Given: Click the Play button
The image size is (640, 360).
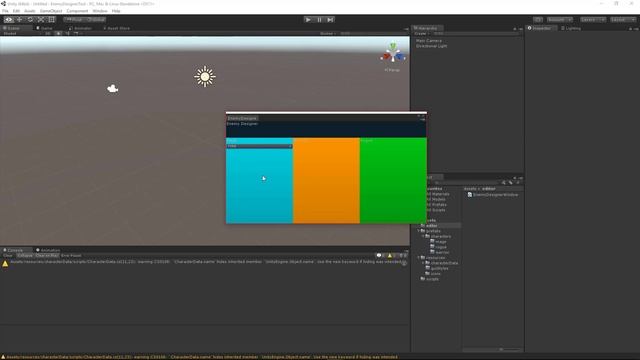Looking at the screenshot, I should 308,20.
